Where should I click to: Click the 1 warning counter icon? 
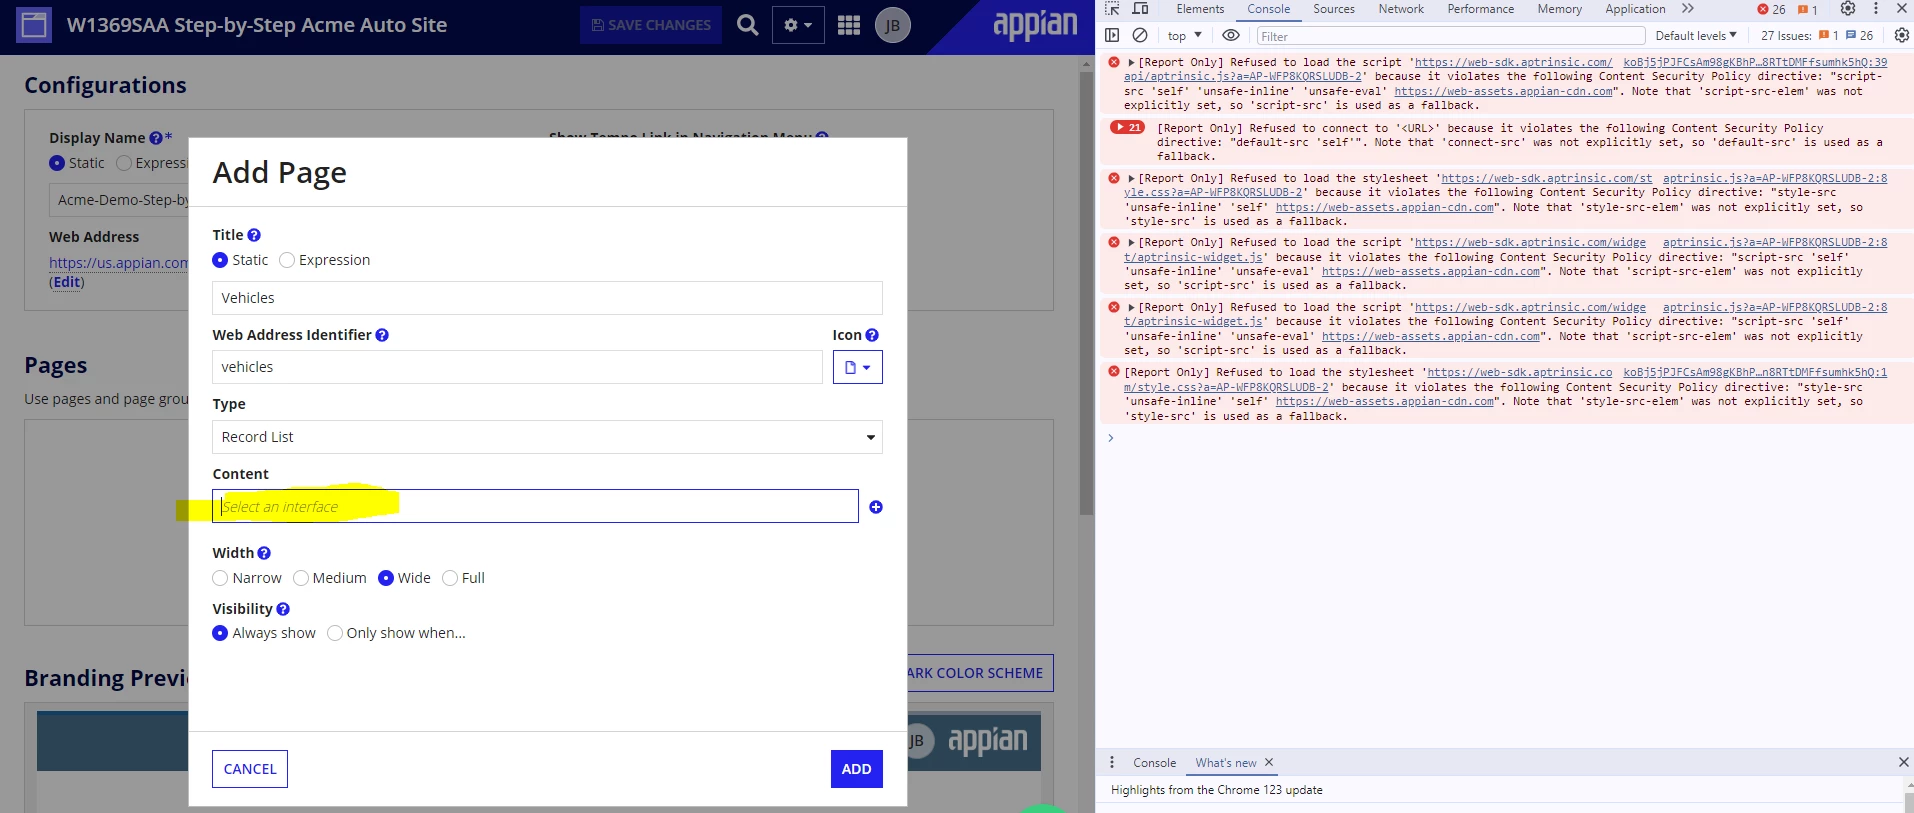(x=1808, y=9)
